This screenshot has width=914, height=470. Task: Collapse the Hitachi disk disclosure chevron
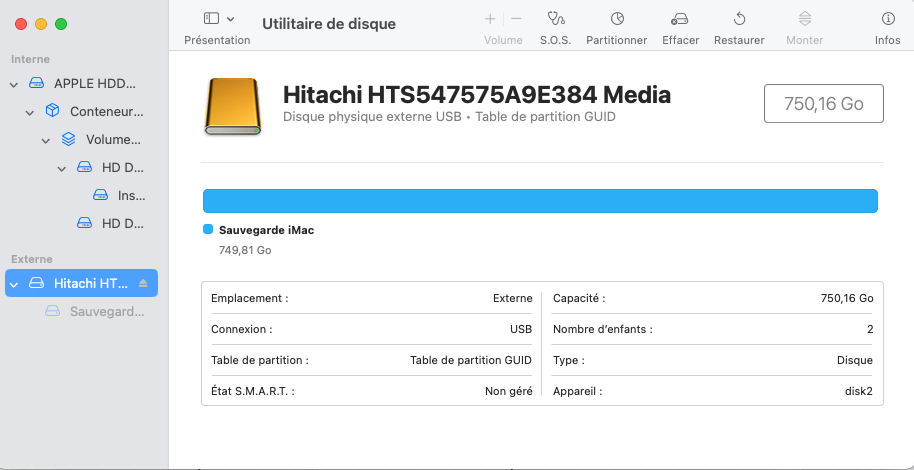(x=14, y=284)
